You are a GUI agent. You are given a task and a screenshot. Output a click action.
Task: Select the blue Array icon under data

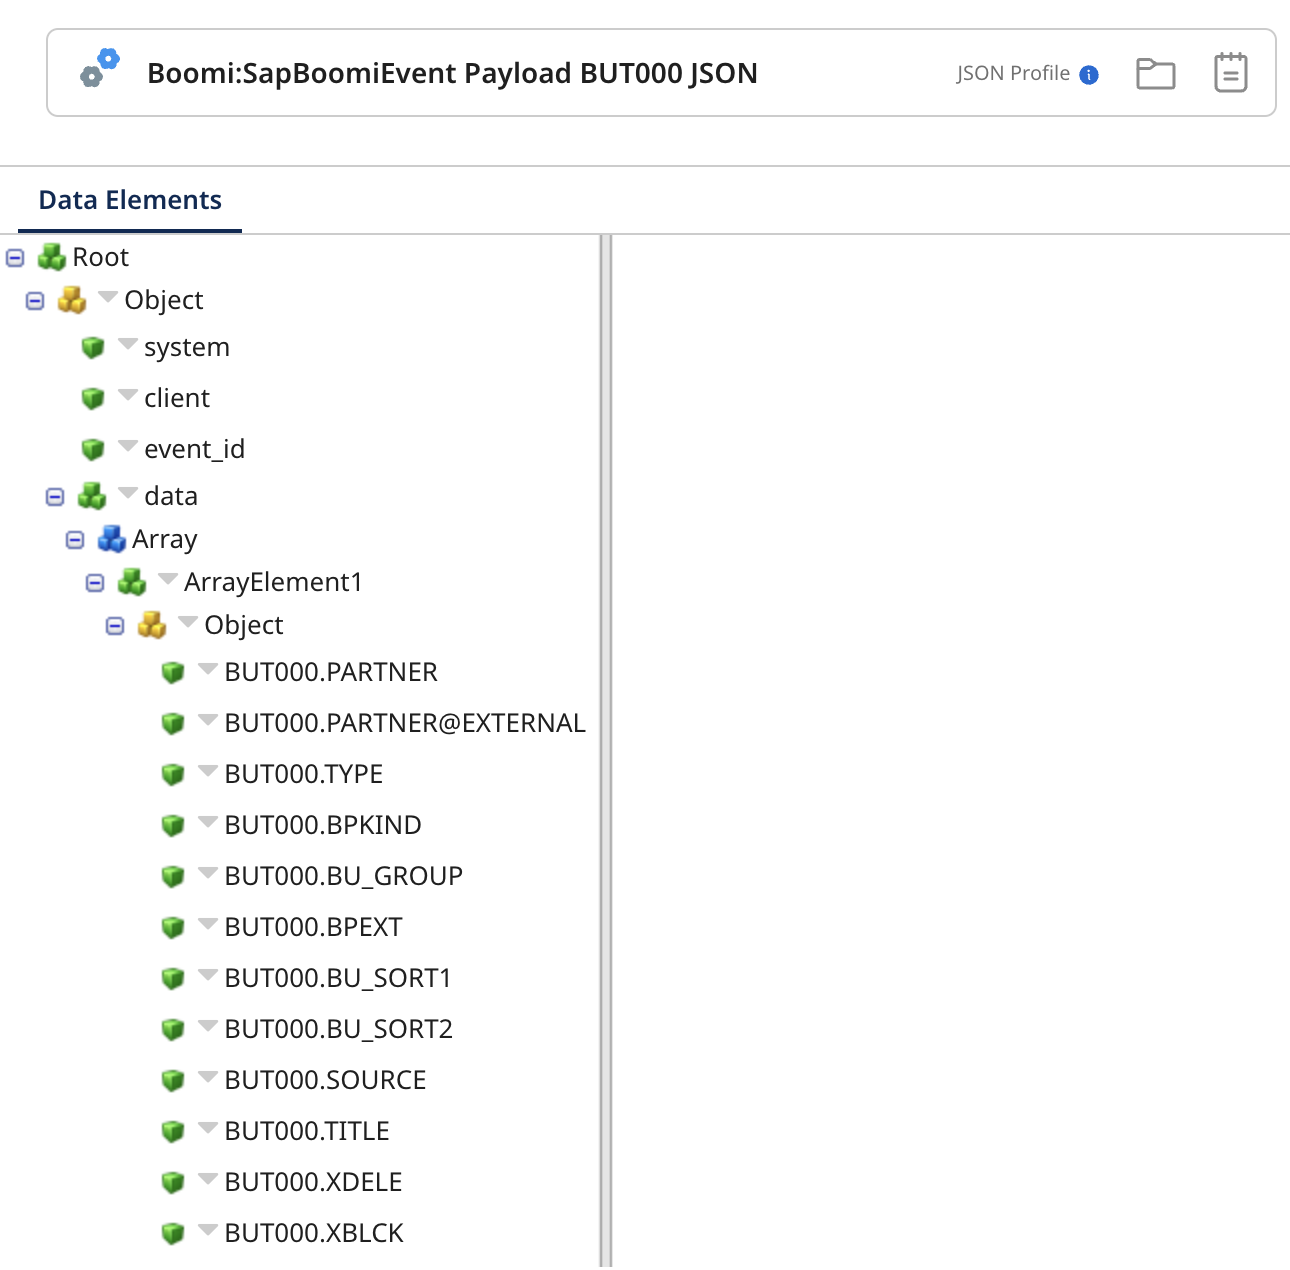pyautogui.click(x=110, y=539)
